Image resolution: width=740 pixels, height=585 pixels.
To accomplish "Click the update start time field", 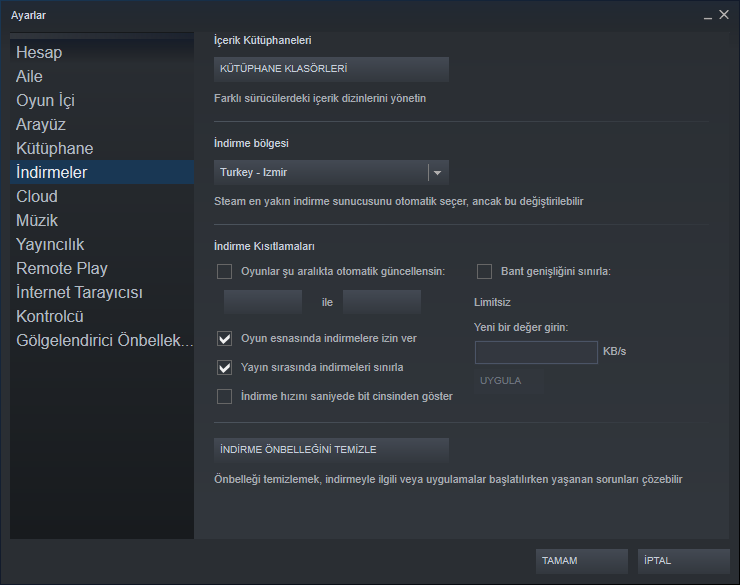I will (x=263, y=302).
